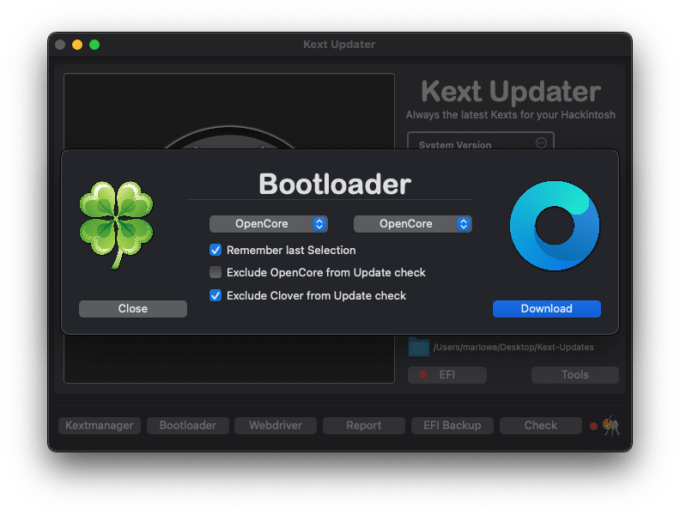Close the Bootloader dialog with the Close button

(133, 309)
